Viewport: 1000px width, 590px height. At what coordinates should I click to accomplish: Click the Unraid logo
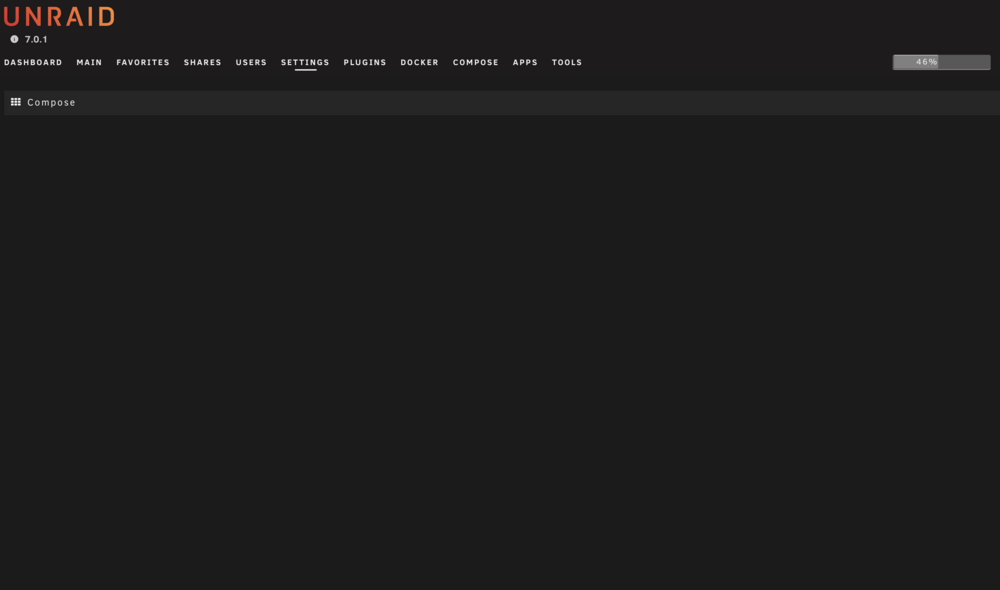tap(59, 17)
